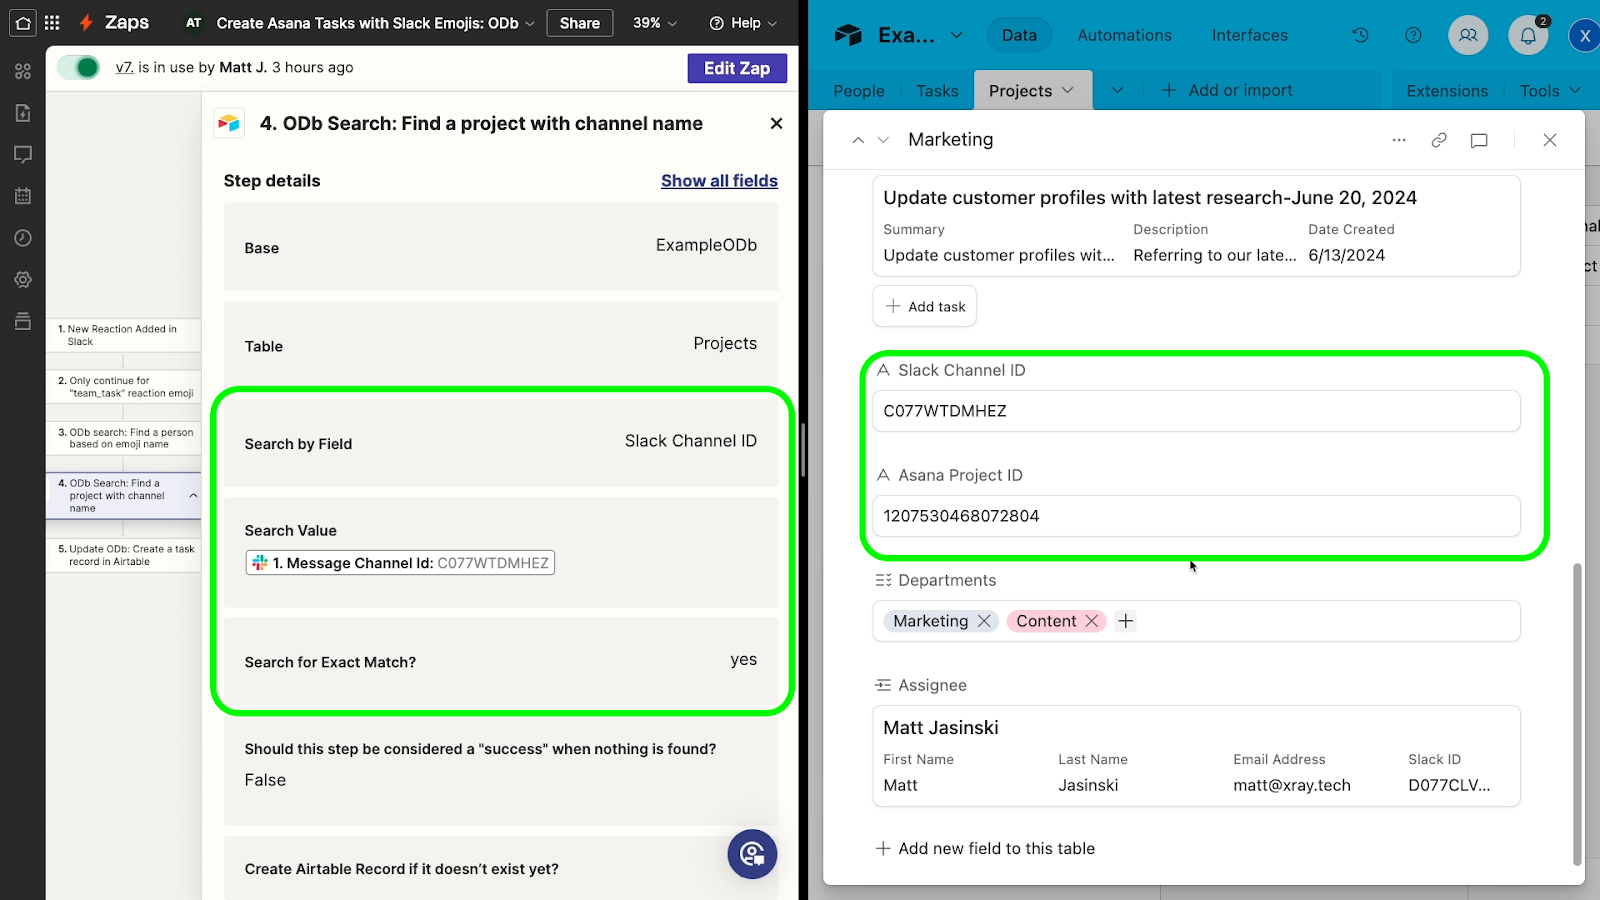Open the comments icon in Zapier sidebar
This screenshot has width=1600, height=900.
[23, 154]
